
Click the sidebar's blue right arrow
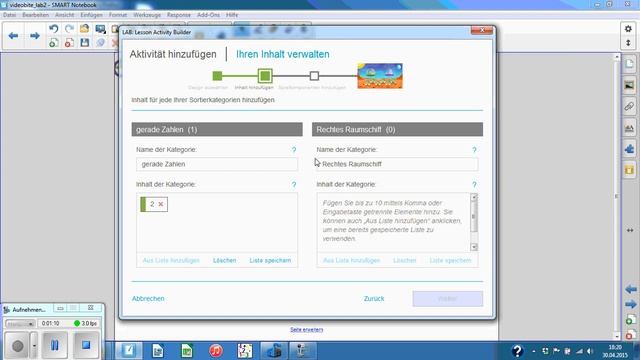pos(631,304)
